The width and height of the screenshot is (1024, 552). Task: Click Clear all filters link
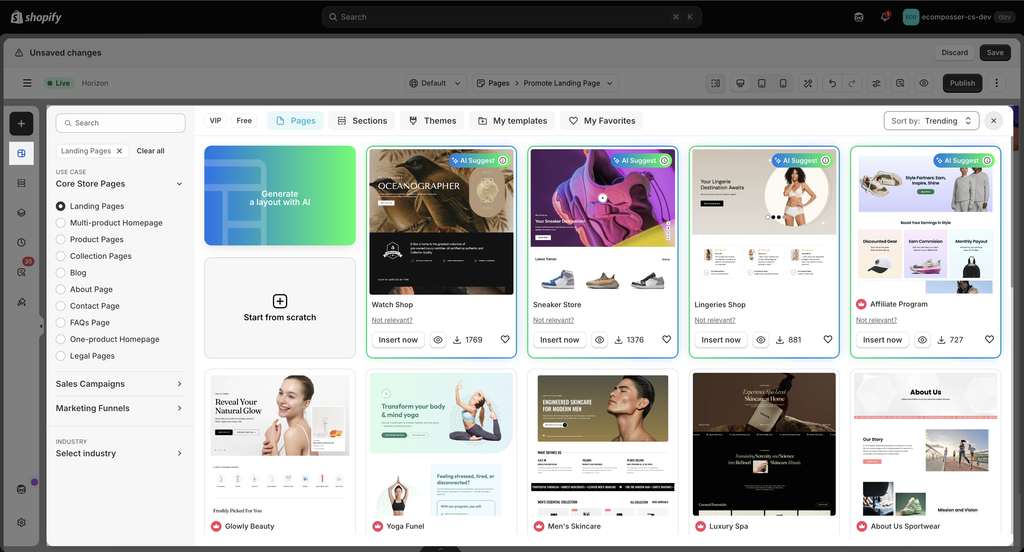(x=150, y=151)
